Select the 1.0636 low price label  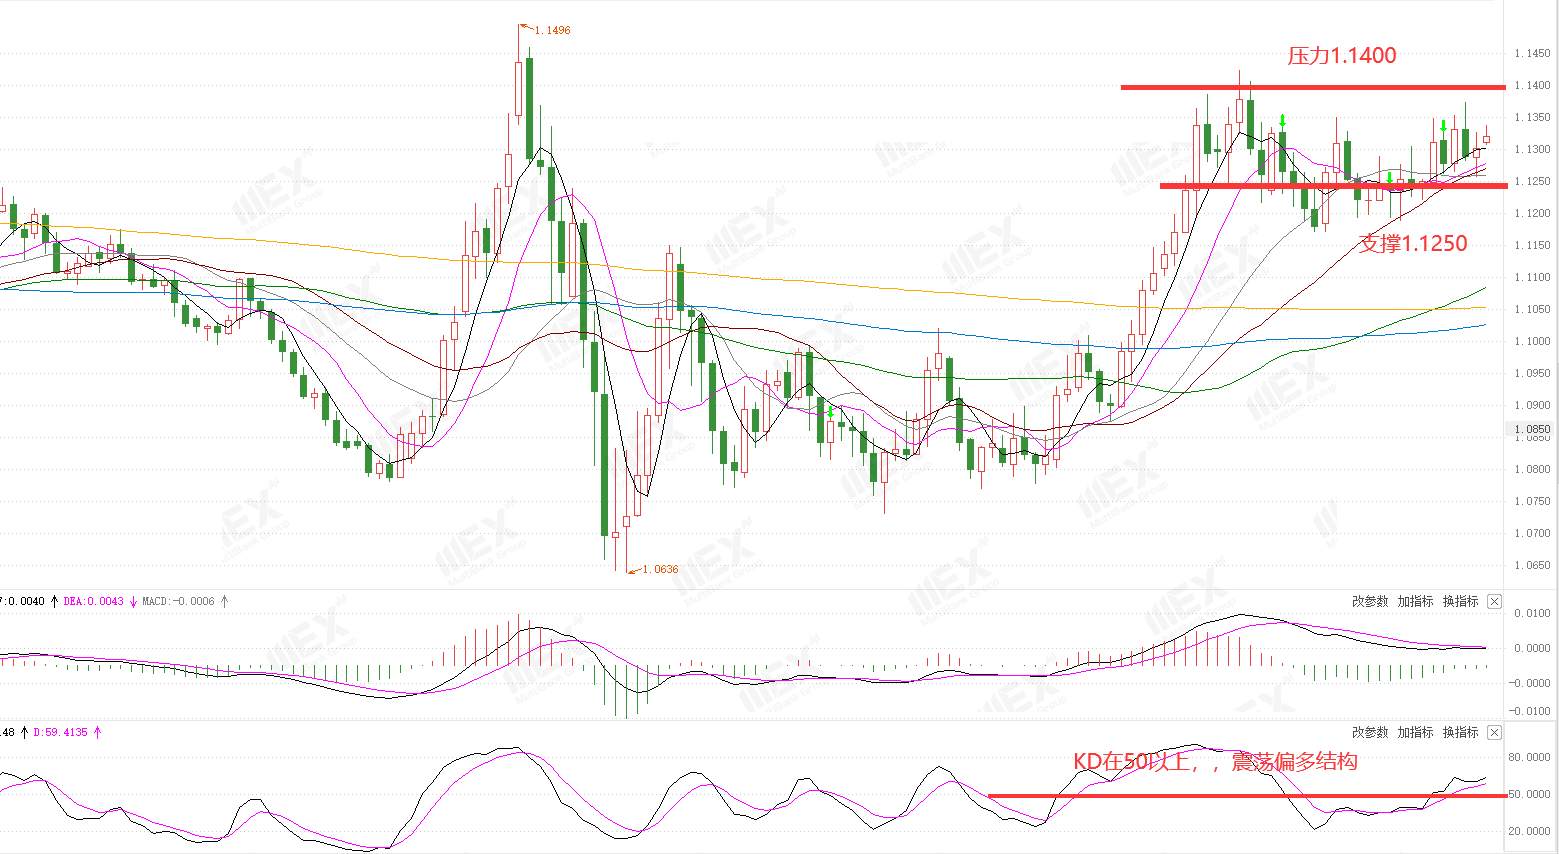click(660, 569)
